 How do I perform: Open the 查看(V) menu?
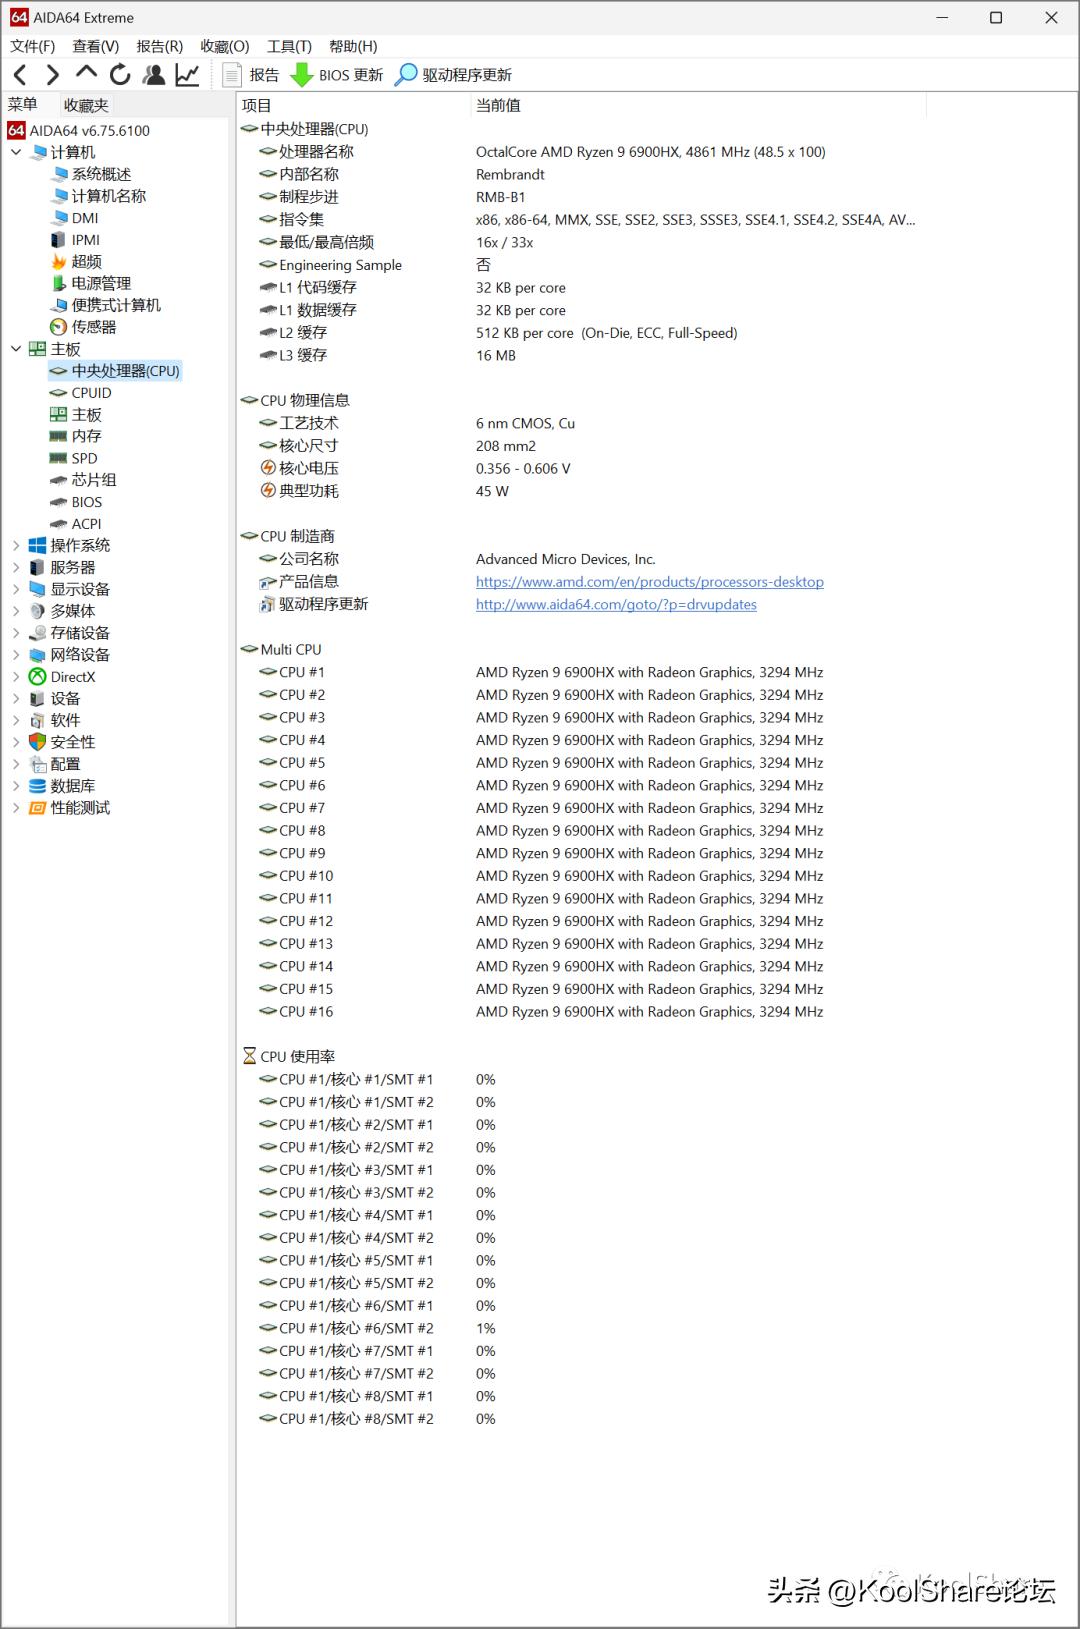point(96,46)
